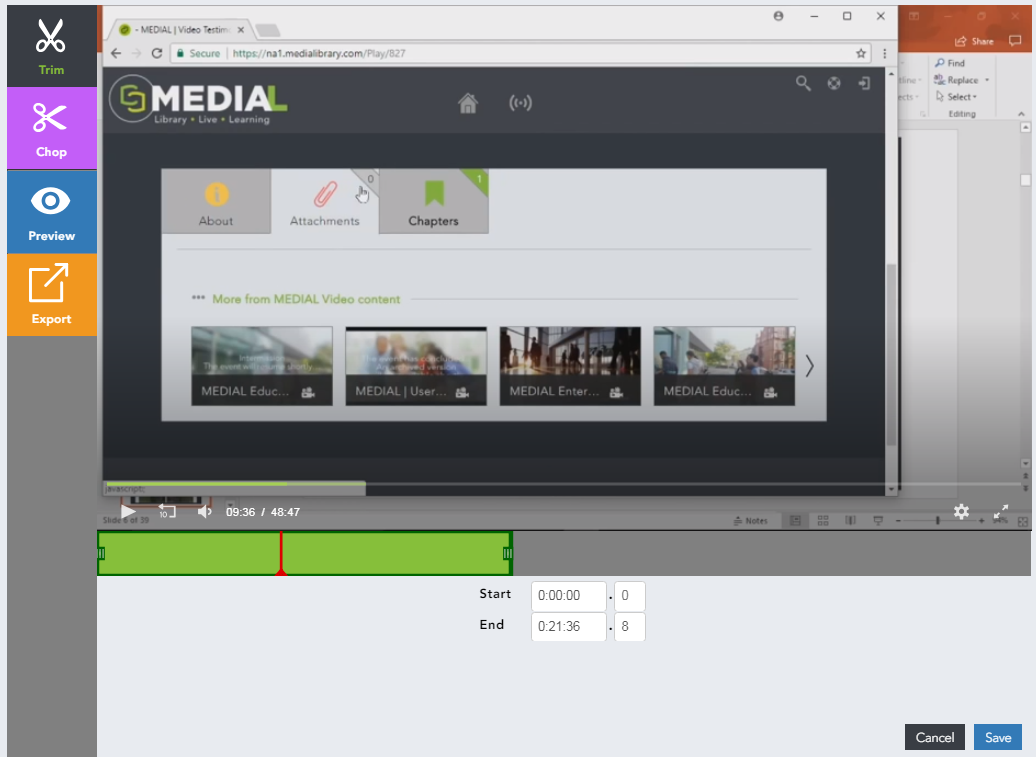
Task: Click Share in PowerPoint window
Action: pyautogui.click(x=975, y=41)
